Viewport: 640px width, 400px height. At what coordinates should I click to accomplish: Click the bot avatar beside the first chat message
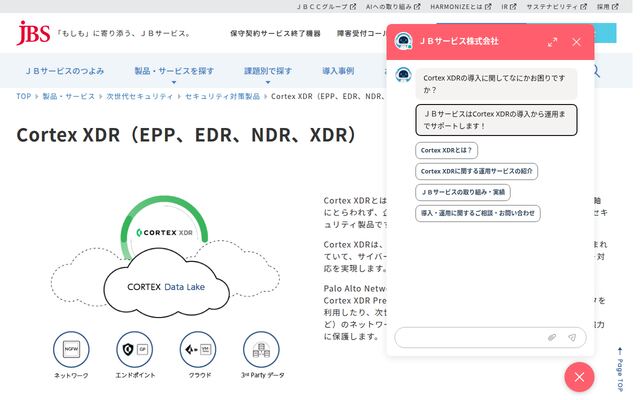[403, 75]
